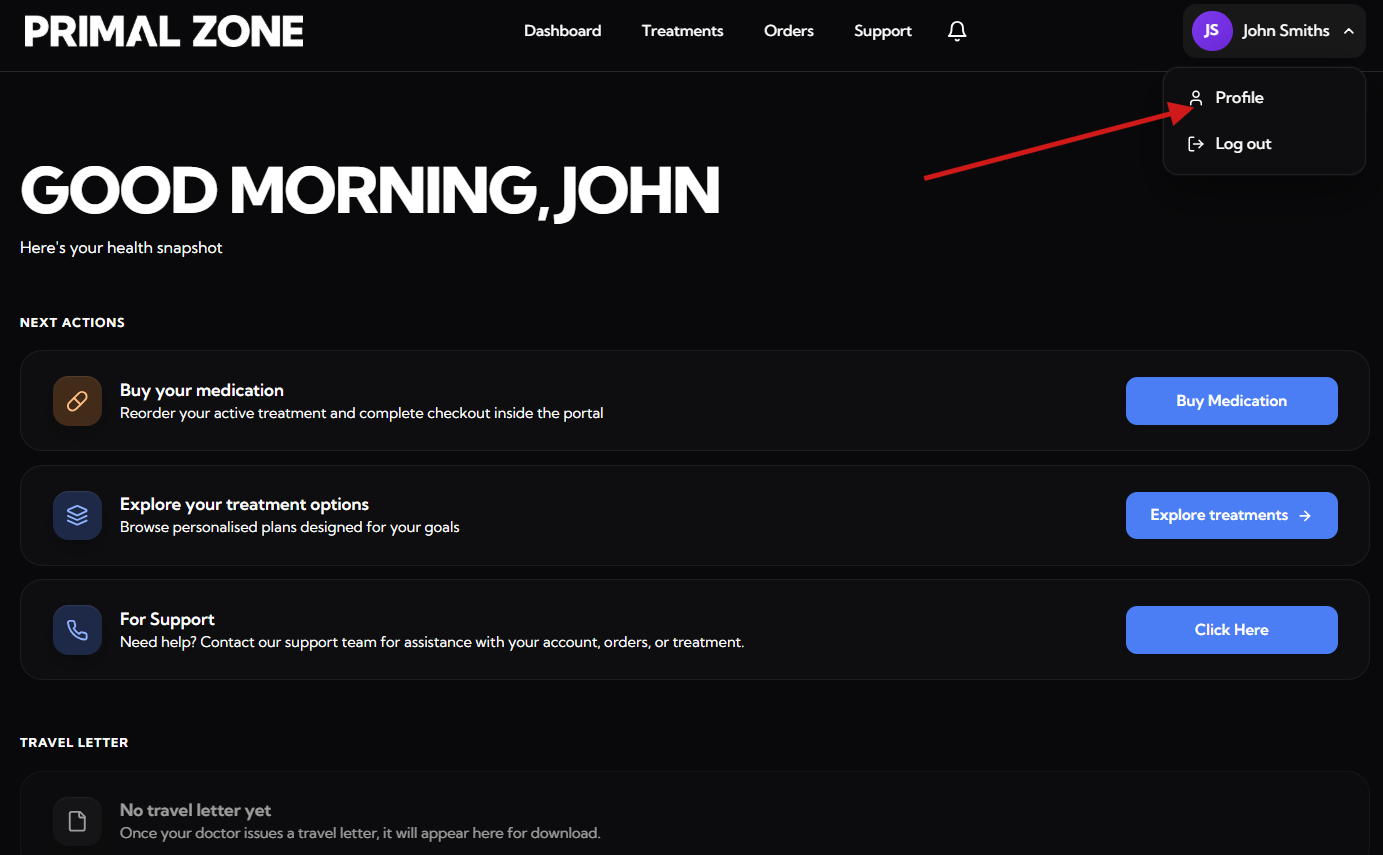Click the purple JS avatar
This screenshot has height=855, width=1383.
point(1211,31)
